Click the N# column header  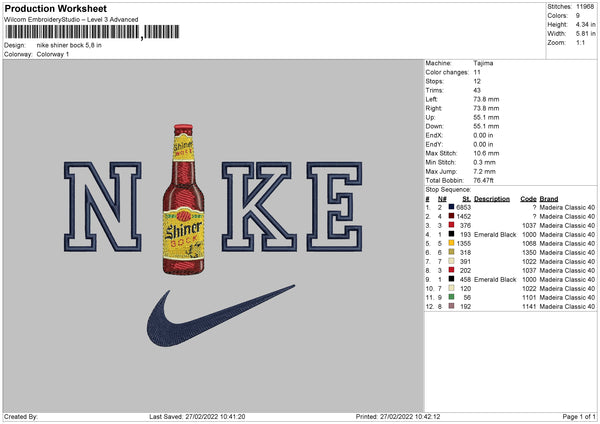coord(442,199)
